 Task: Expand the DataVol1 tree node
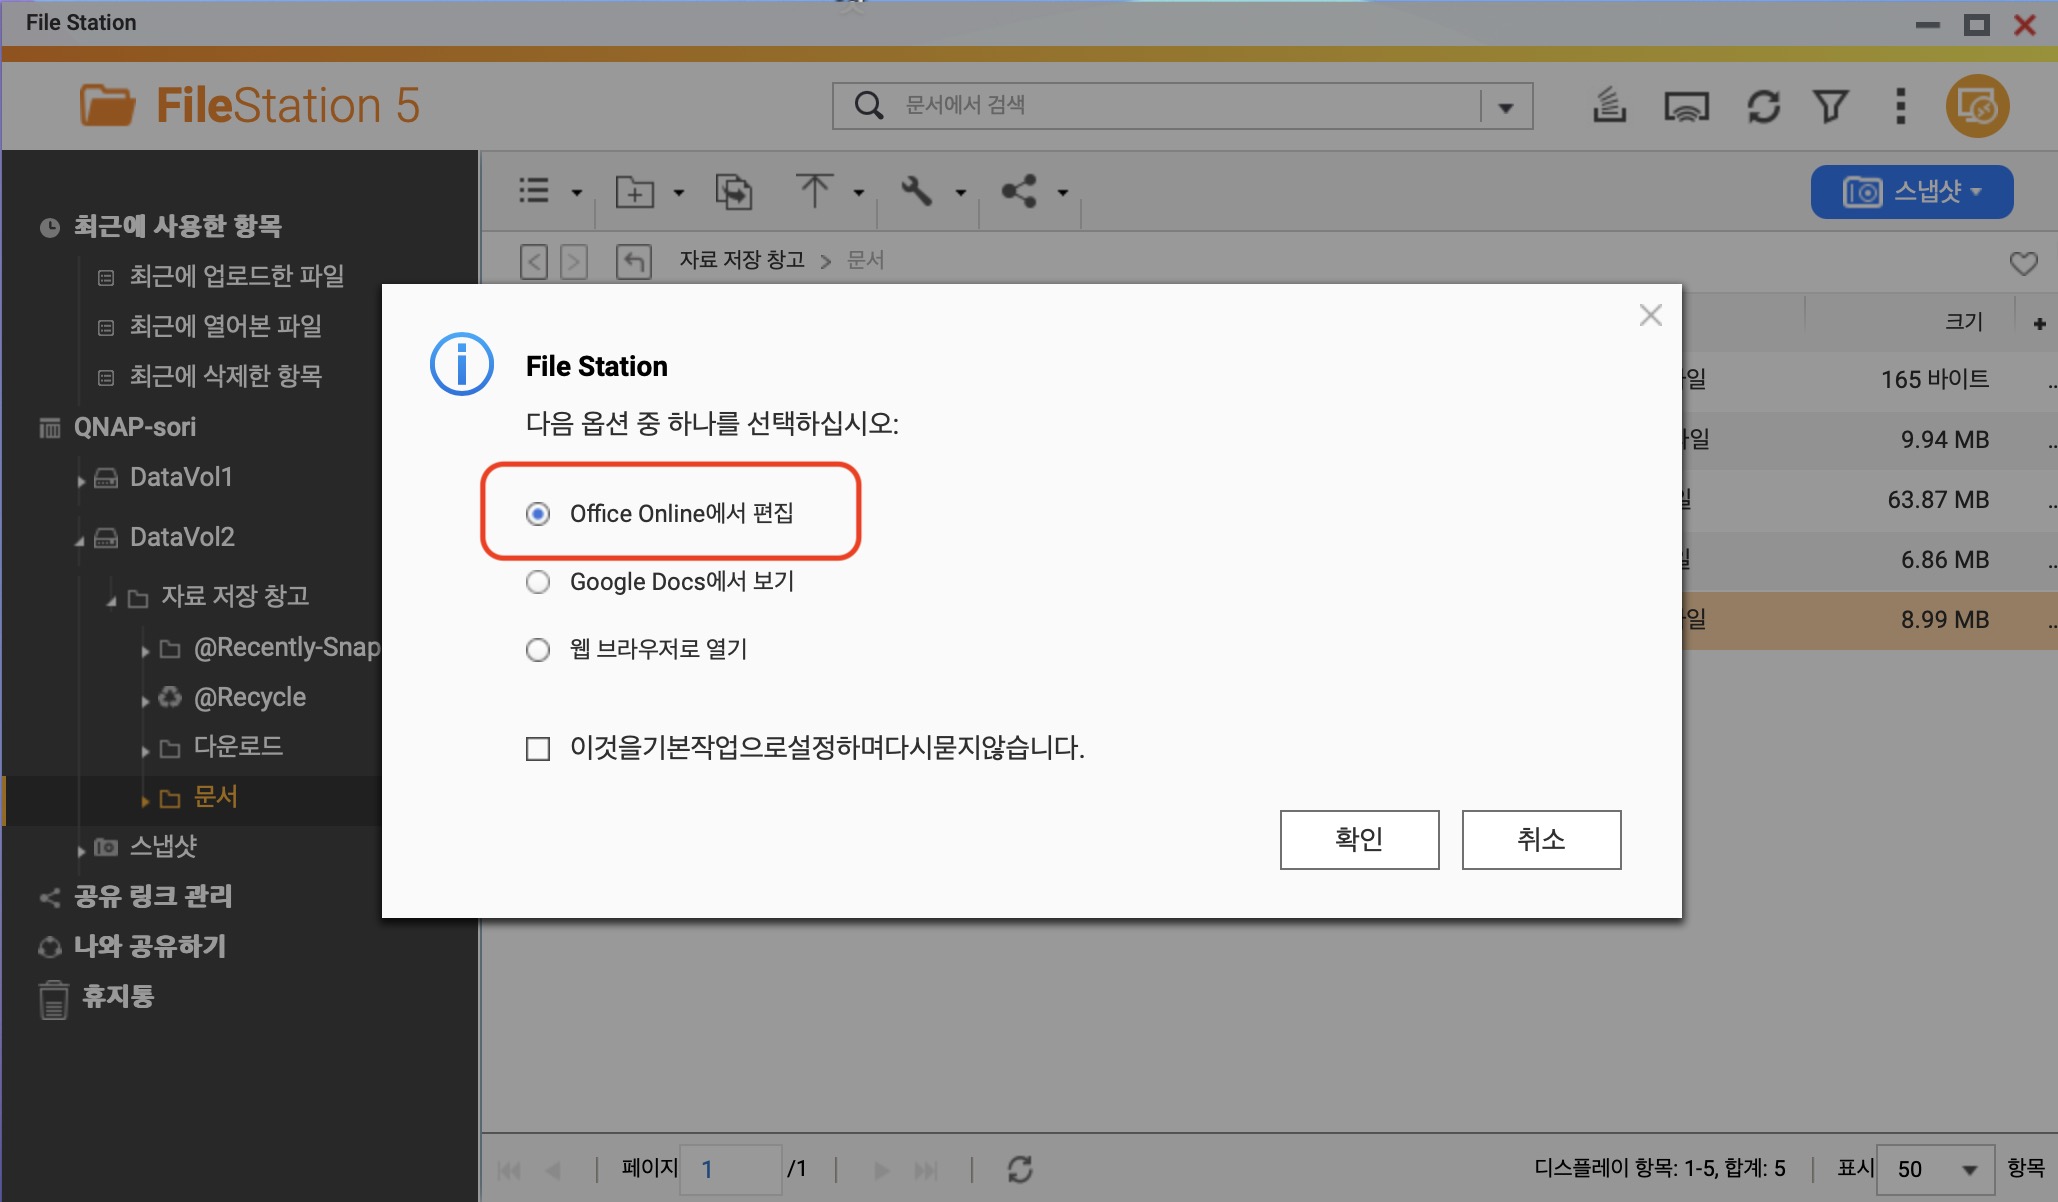coord(81,481)
